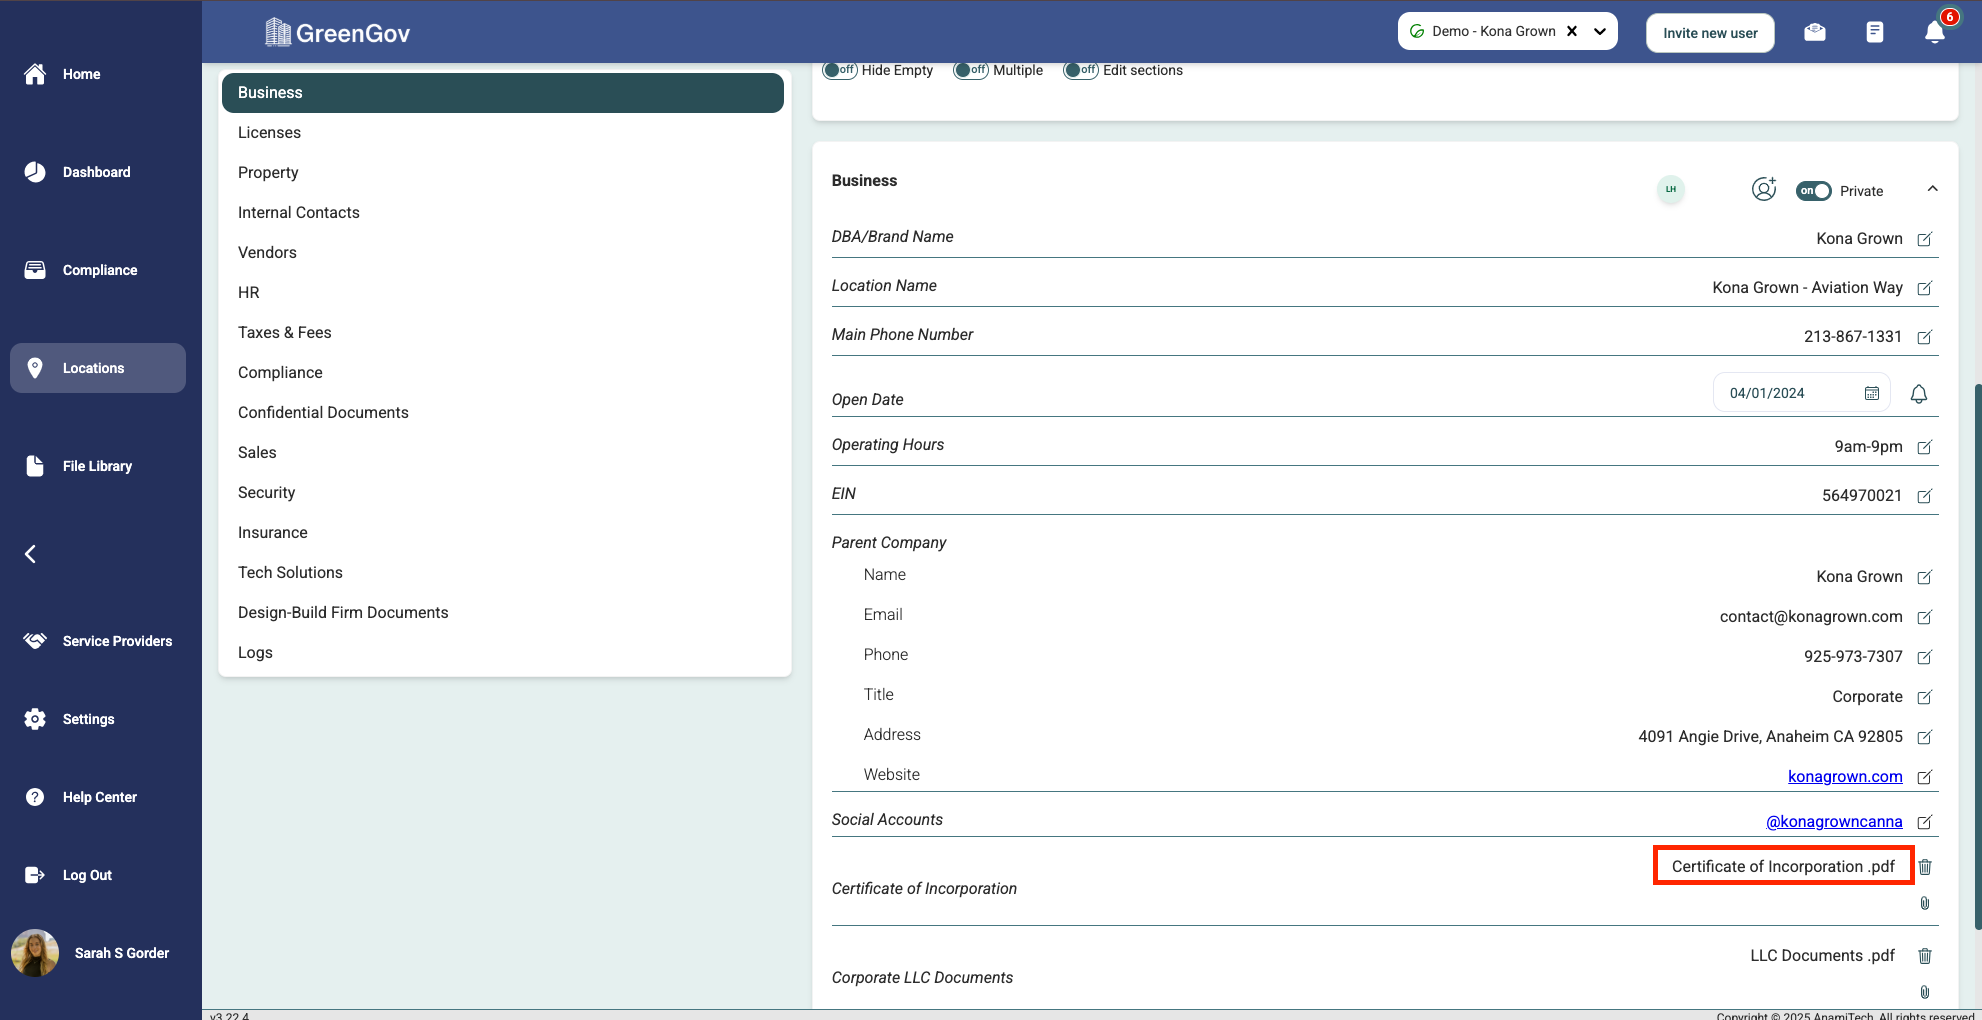Edit the Parent Company Email value
Screen dimensions: 1982x1020
coord(1925,617)
